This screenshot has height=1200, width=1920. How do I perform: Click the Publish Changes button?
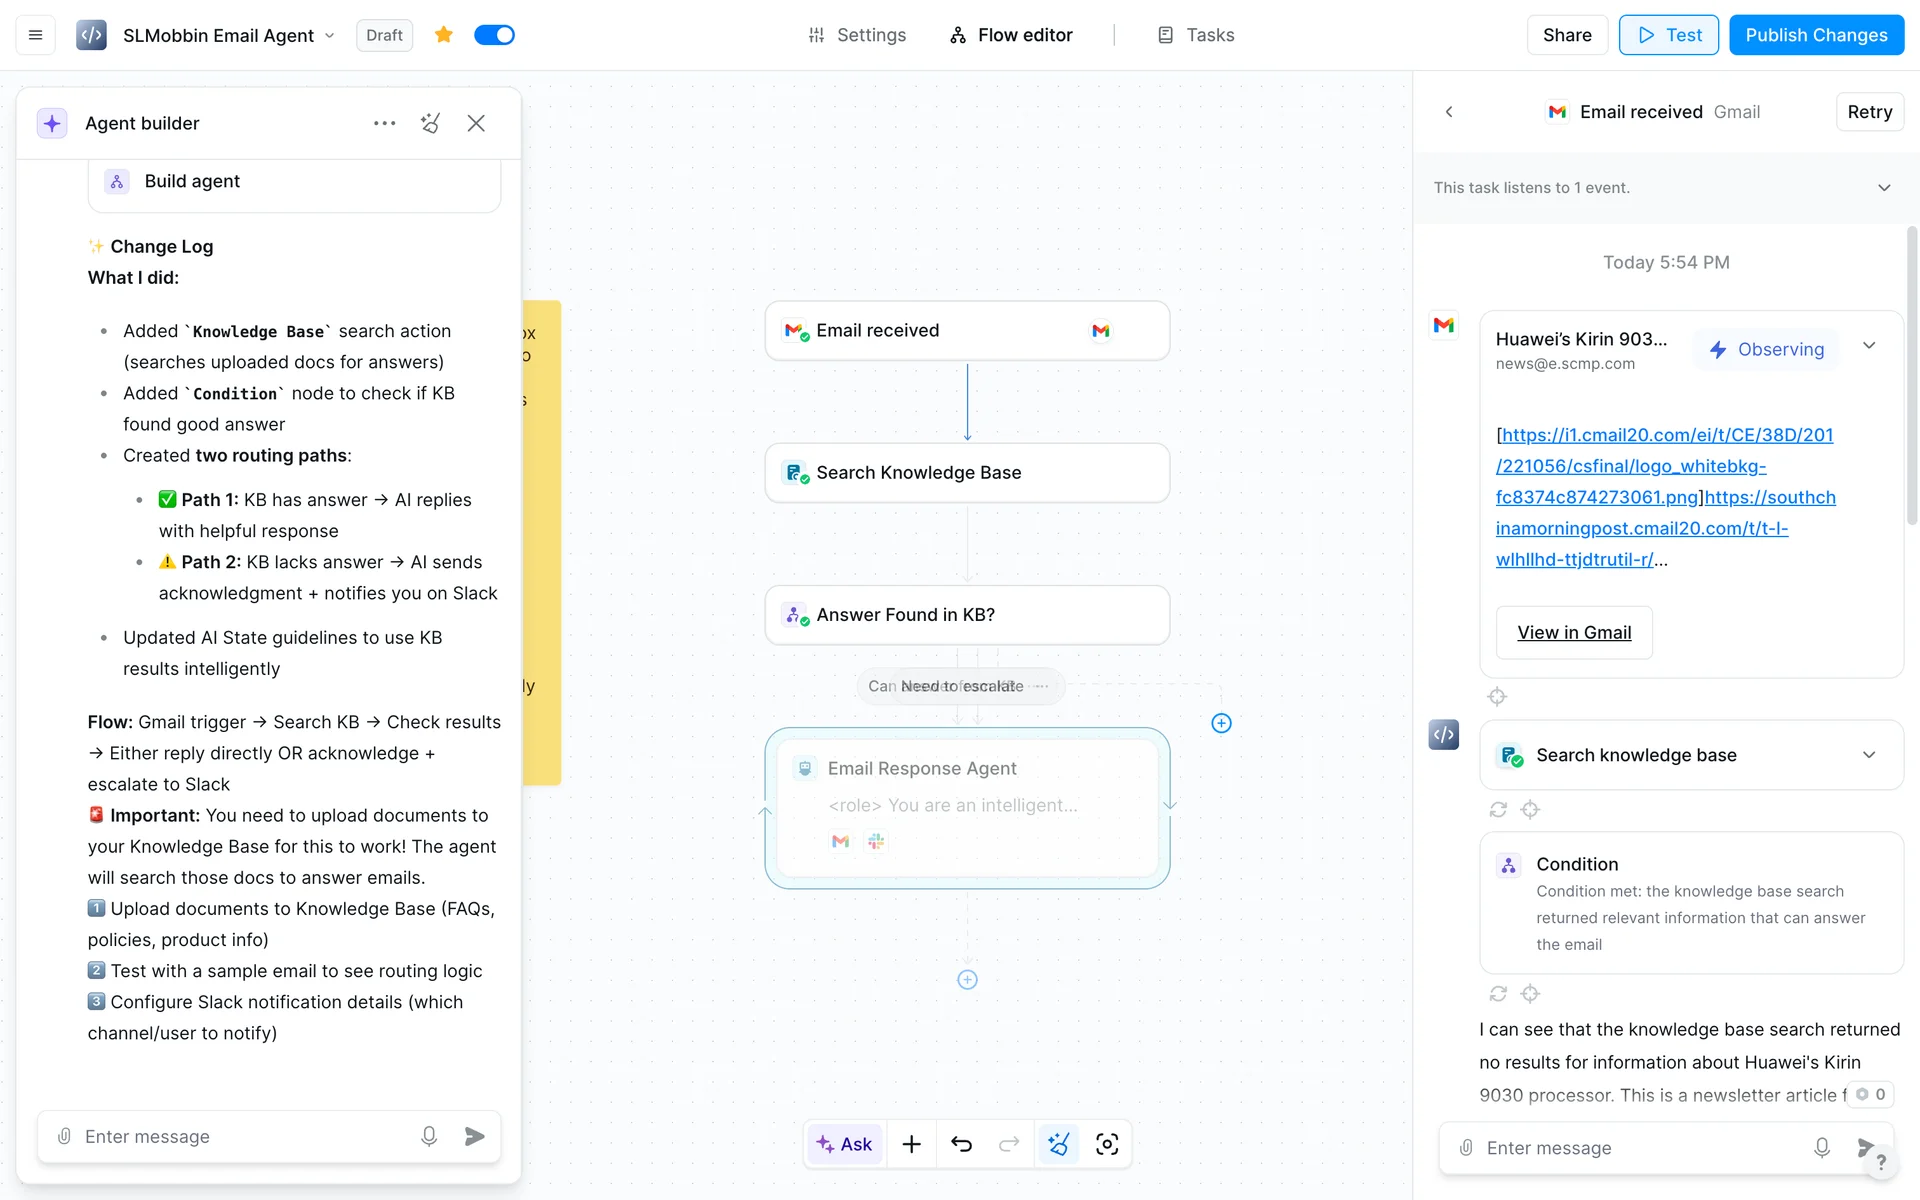[x=1816, y=35]
